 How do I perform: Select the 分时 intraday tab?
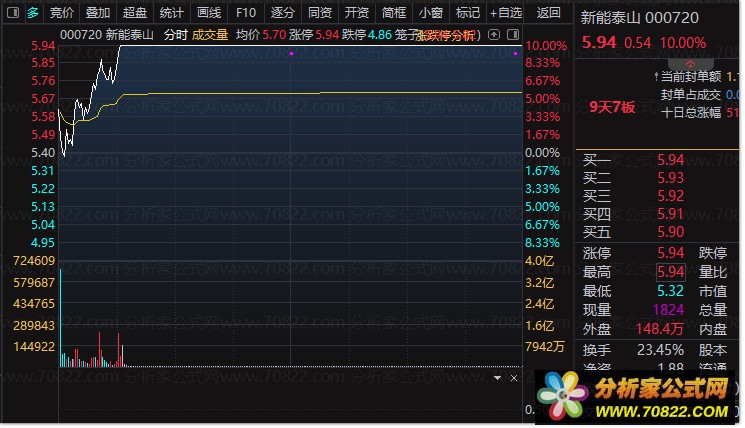(x=176, y=35)
